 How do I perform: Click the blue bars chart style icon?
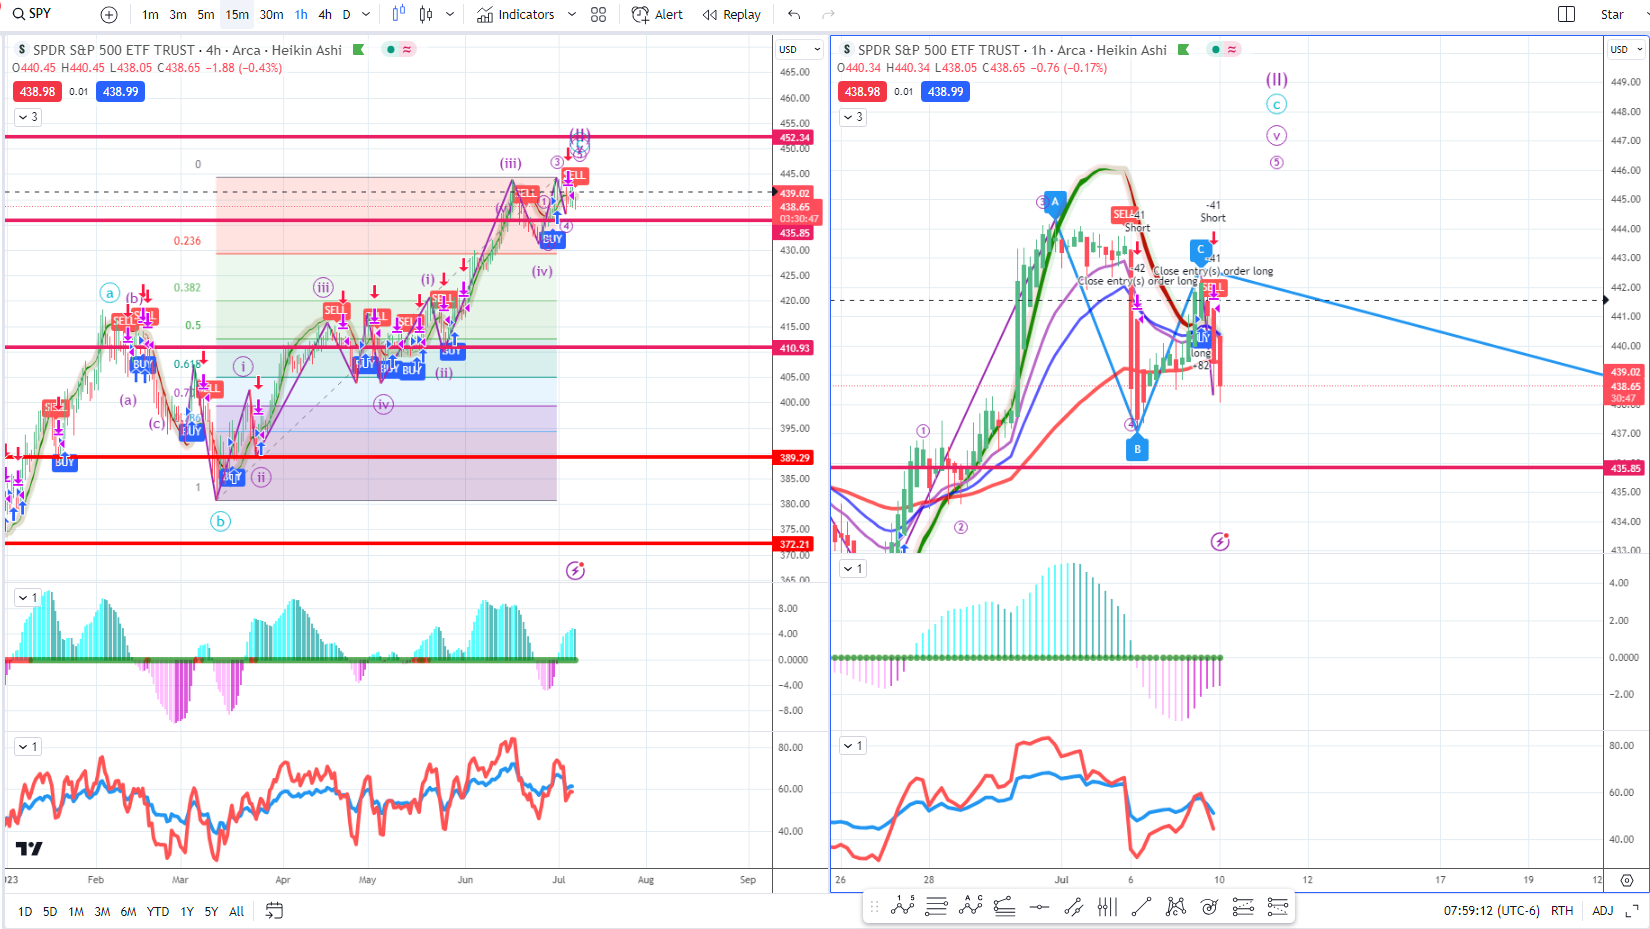click(399, 14)
